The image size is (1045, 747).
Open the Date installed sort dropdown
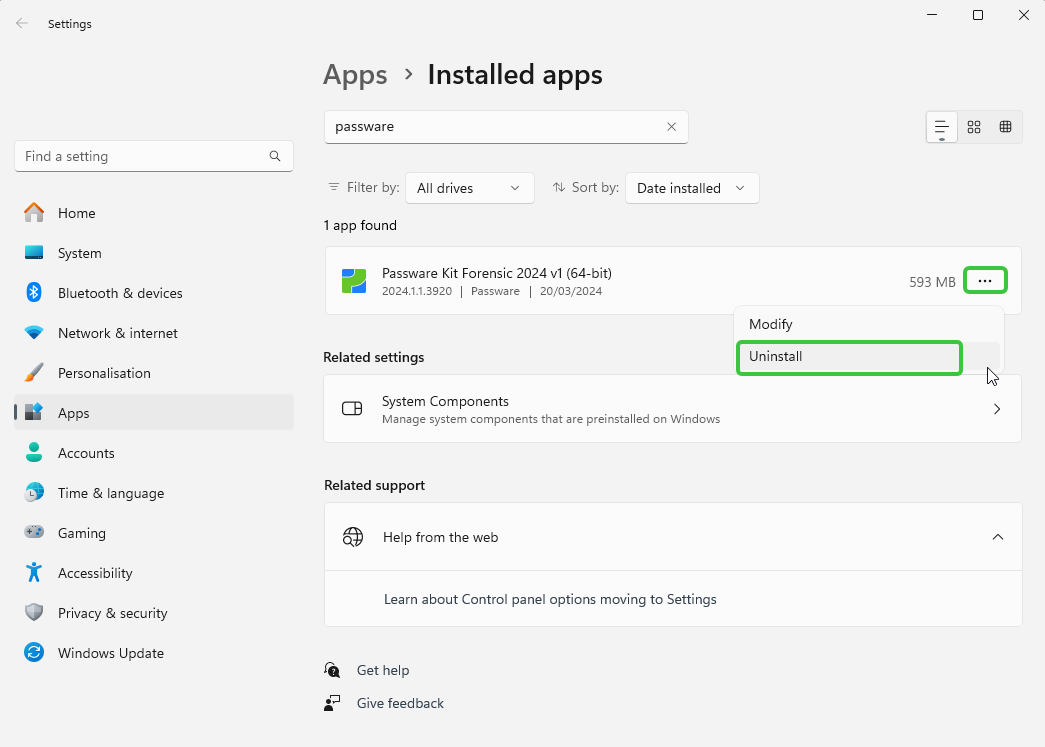[x=692, y=188]
